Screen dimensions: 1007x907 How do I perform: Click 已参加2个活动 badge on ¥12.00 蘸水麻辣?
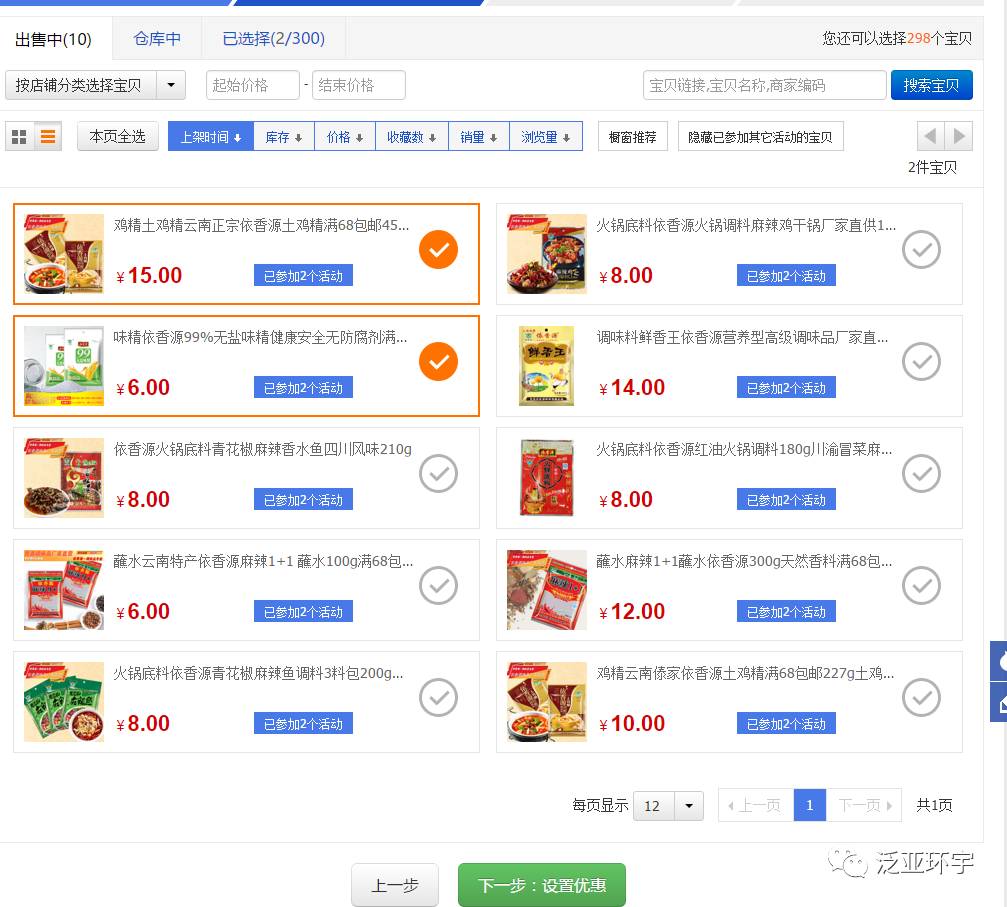(x=786, y=612)
